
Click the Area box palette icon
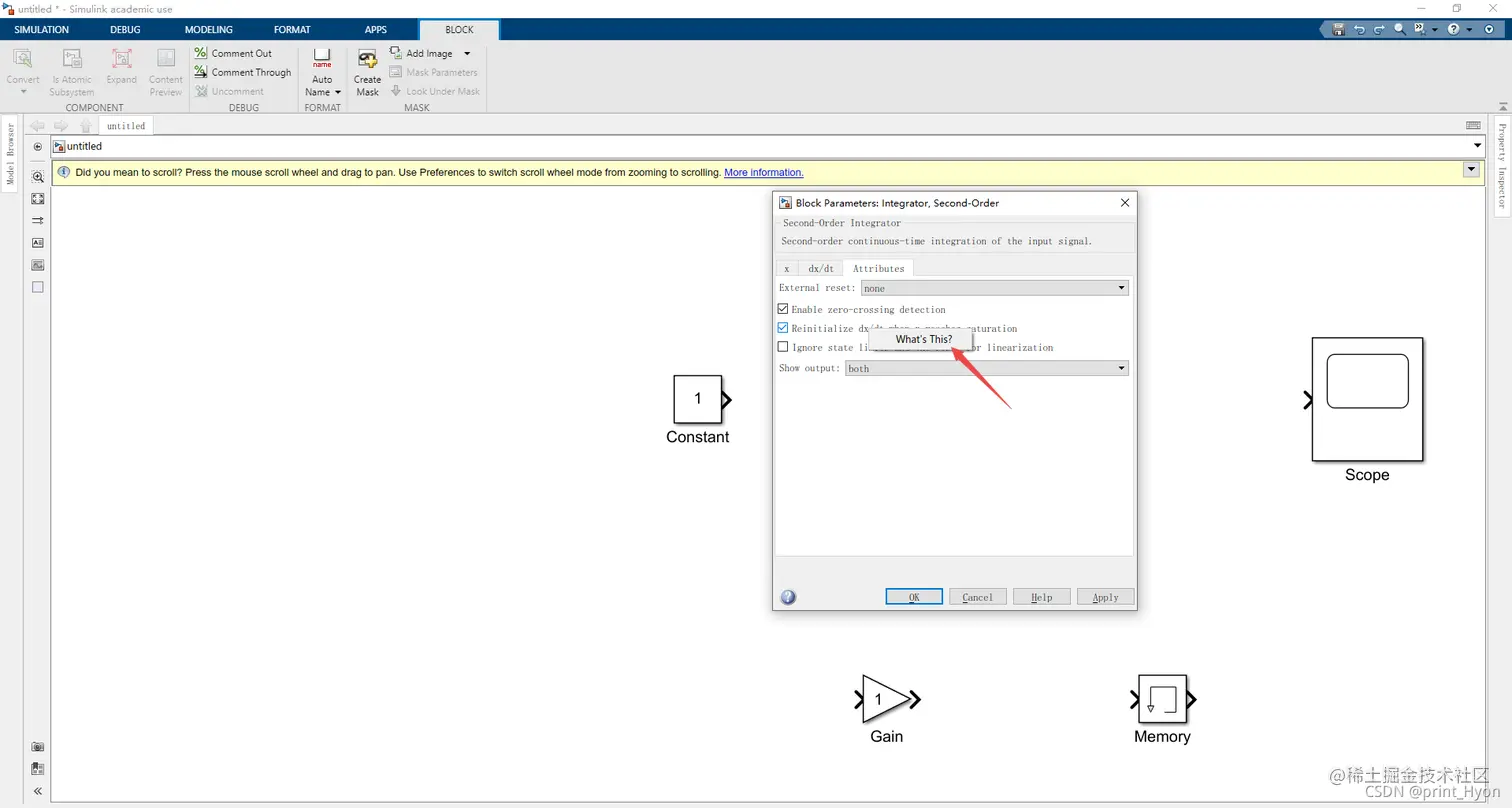pyautogui.click(x=38, y=287)
